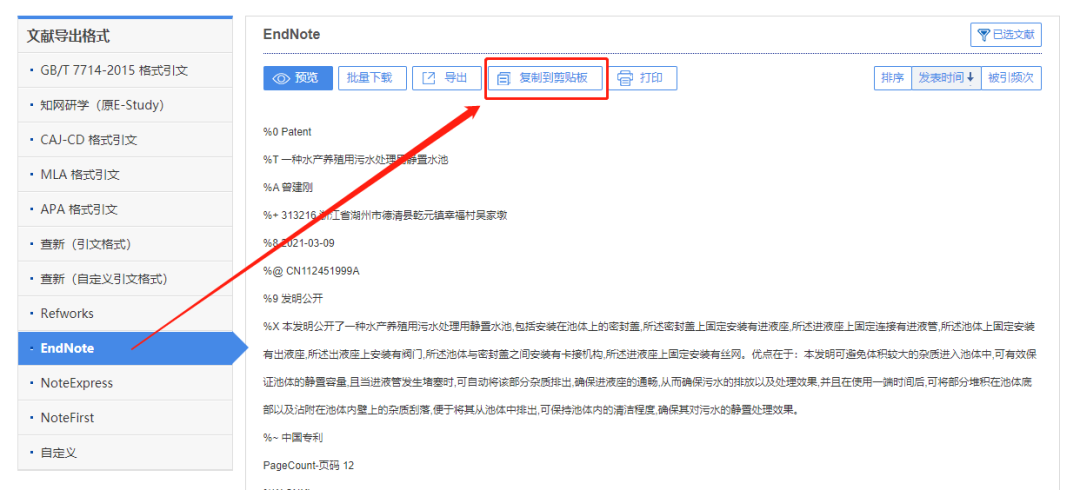Click the line PageCount-页码 12
Image resolution: width=1080 pixels, height=490 pixels.
[x=309, y=465]
